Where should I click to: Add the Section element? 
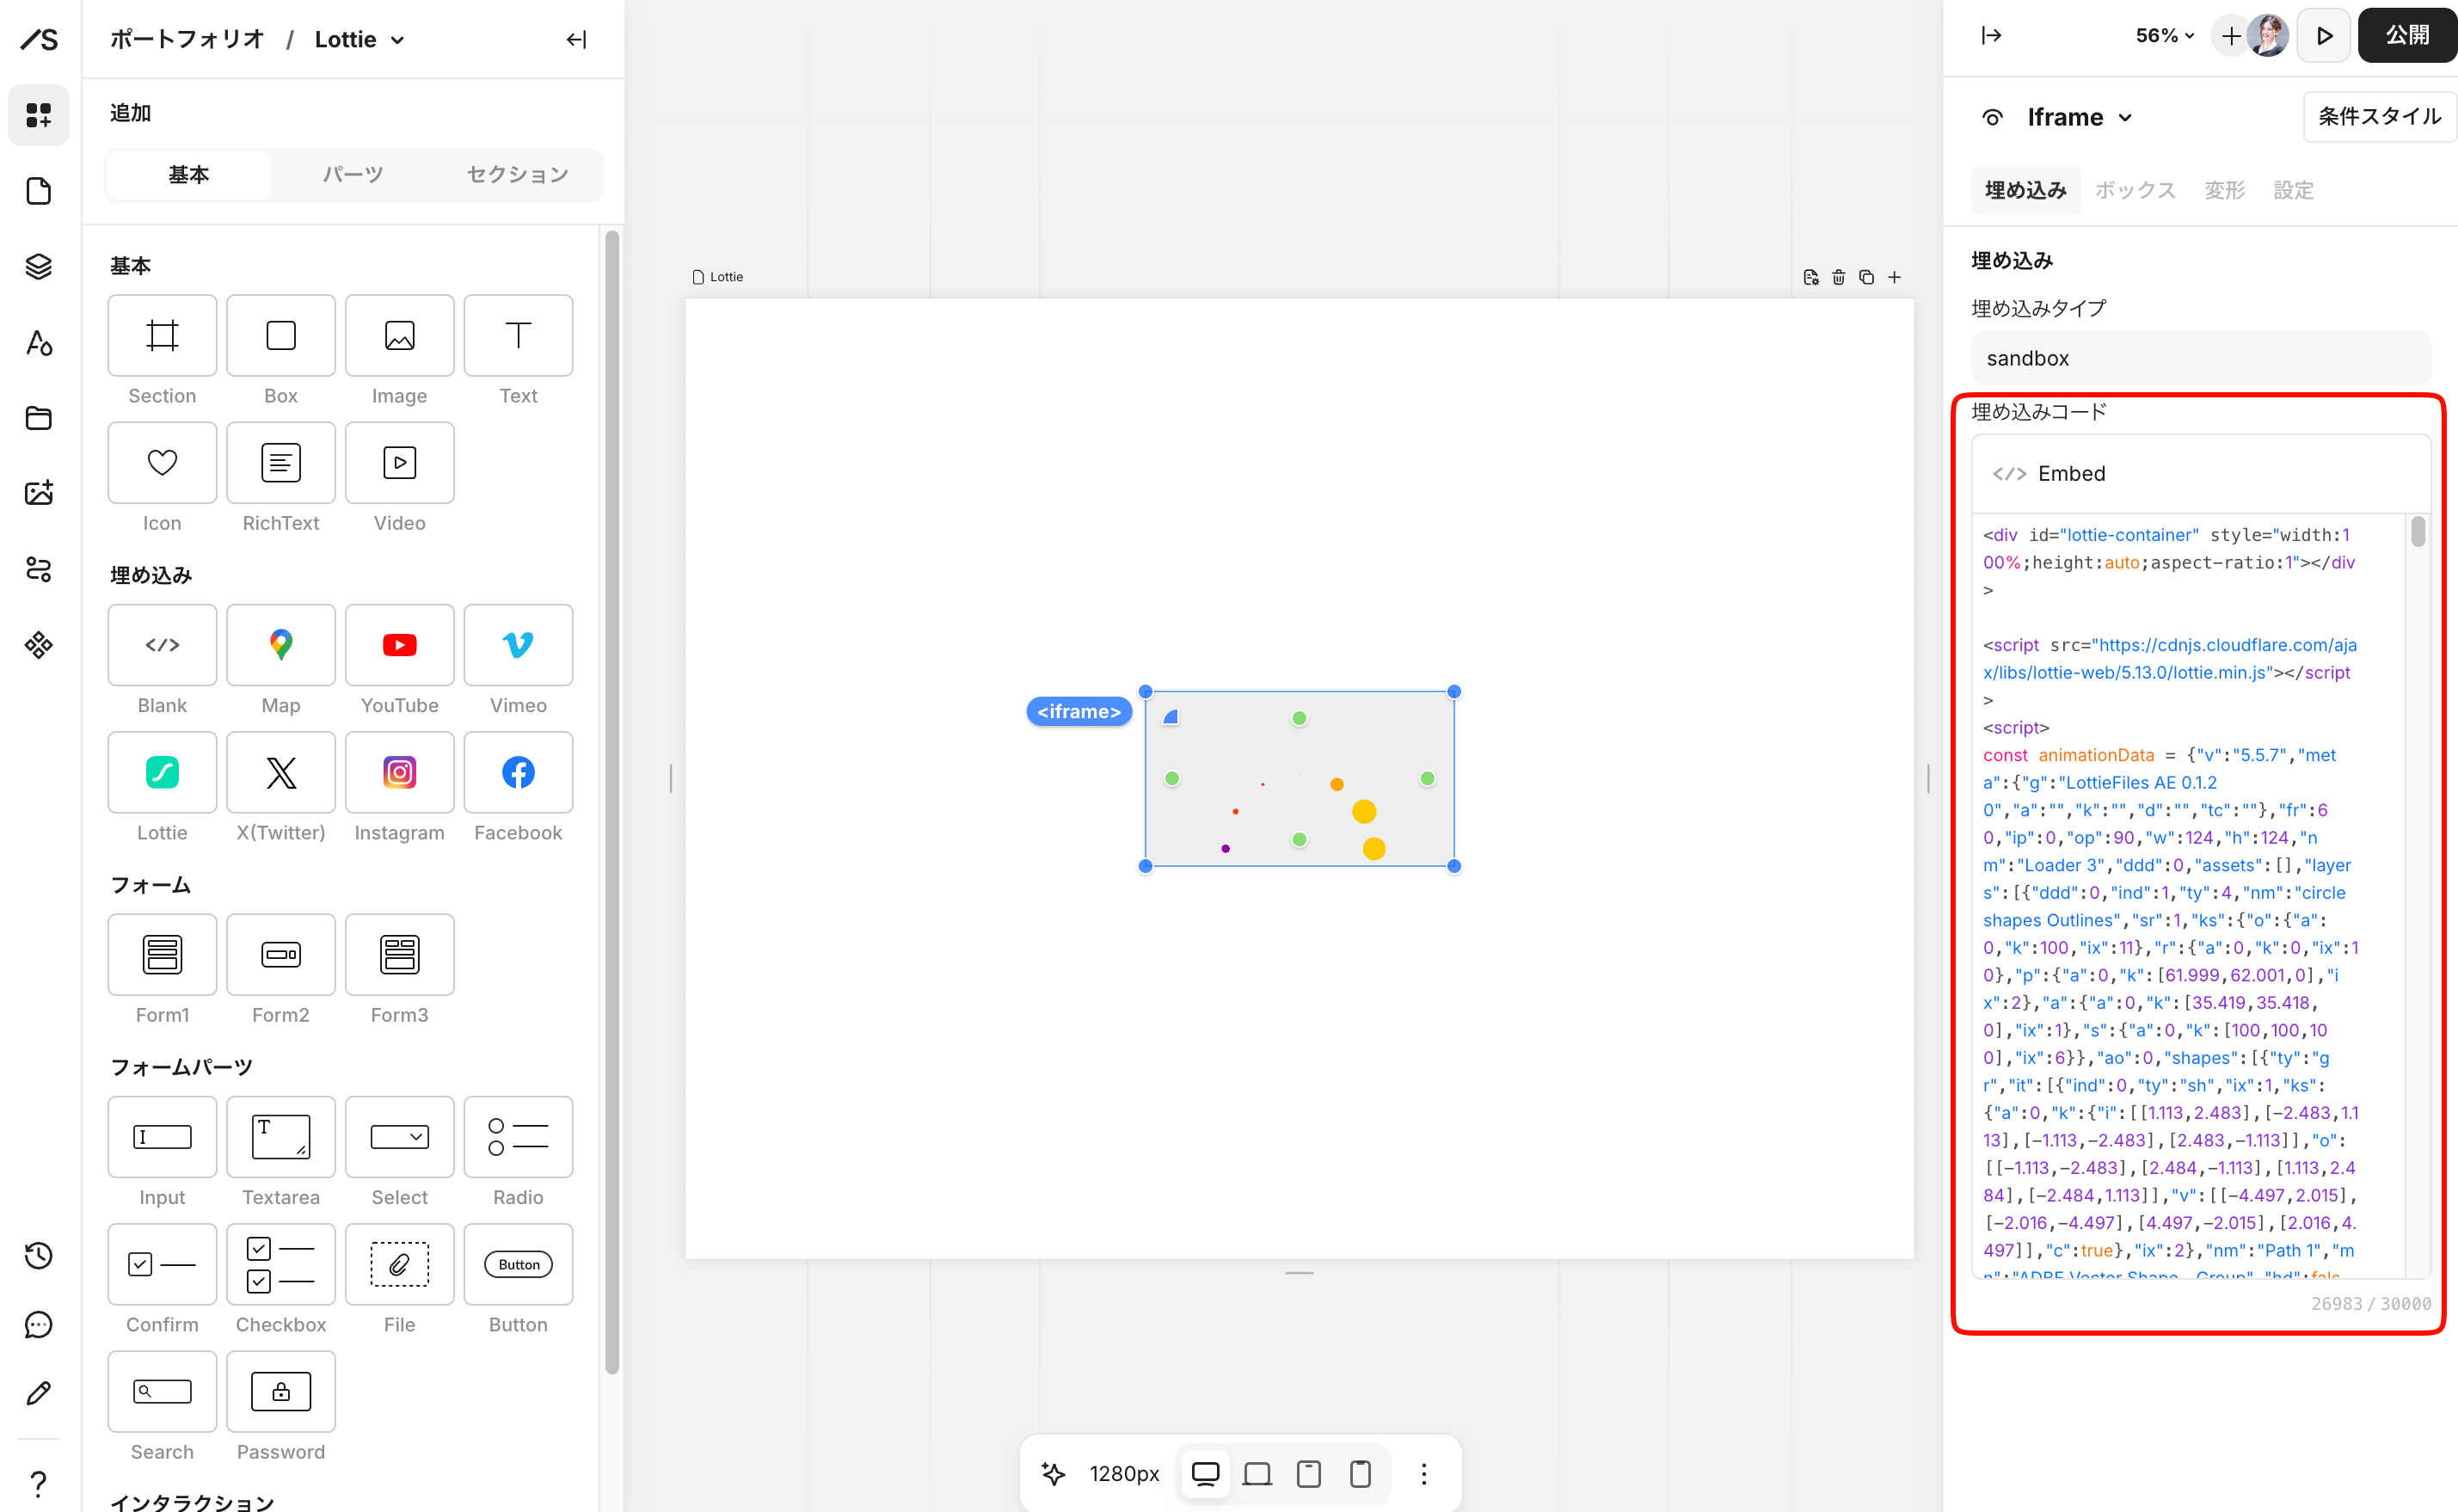pos(162,335)
